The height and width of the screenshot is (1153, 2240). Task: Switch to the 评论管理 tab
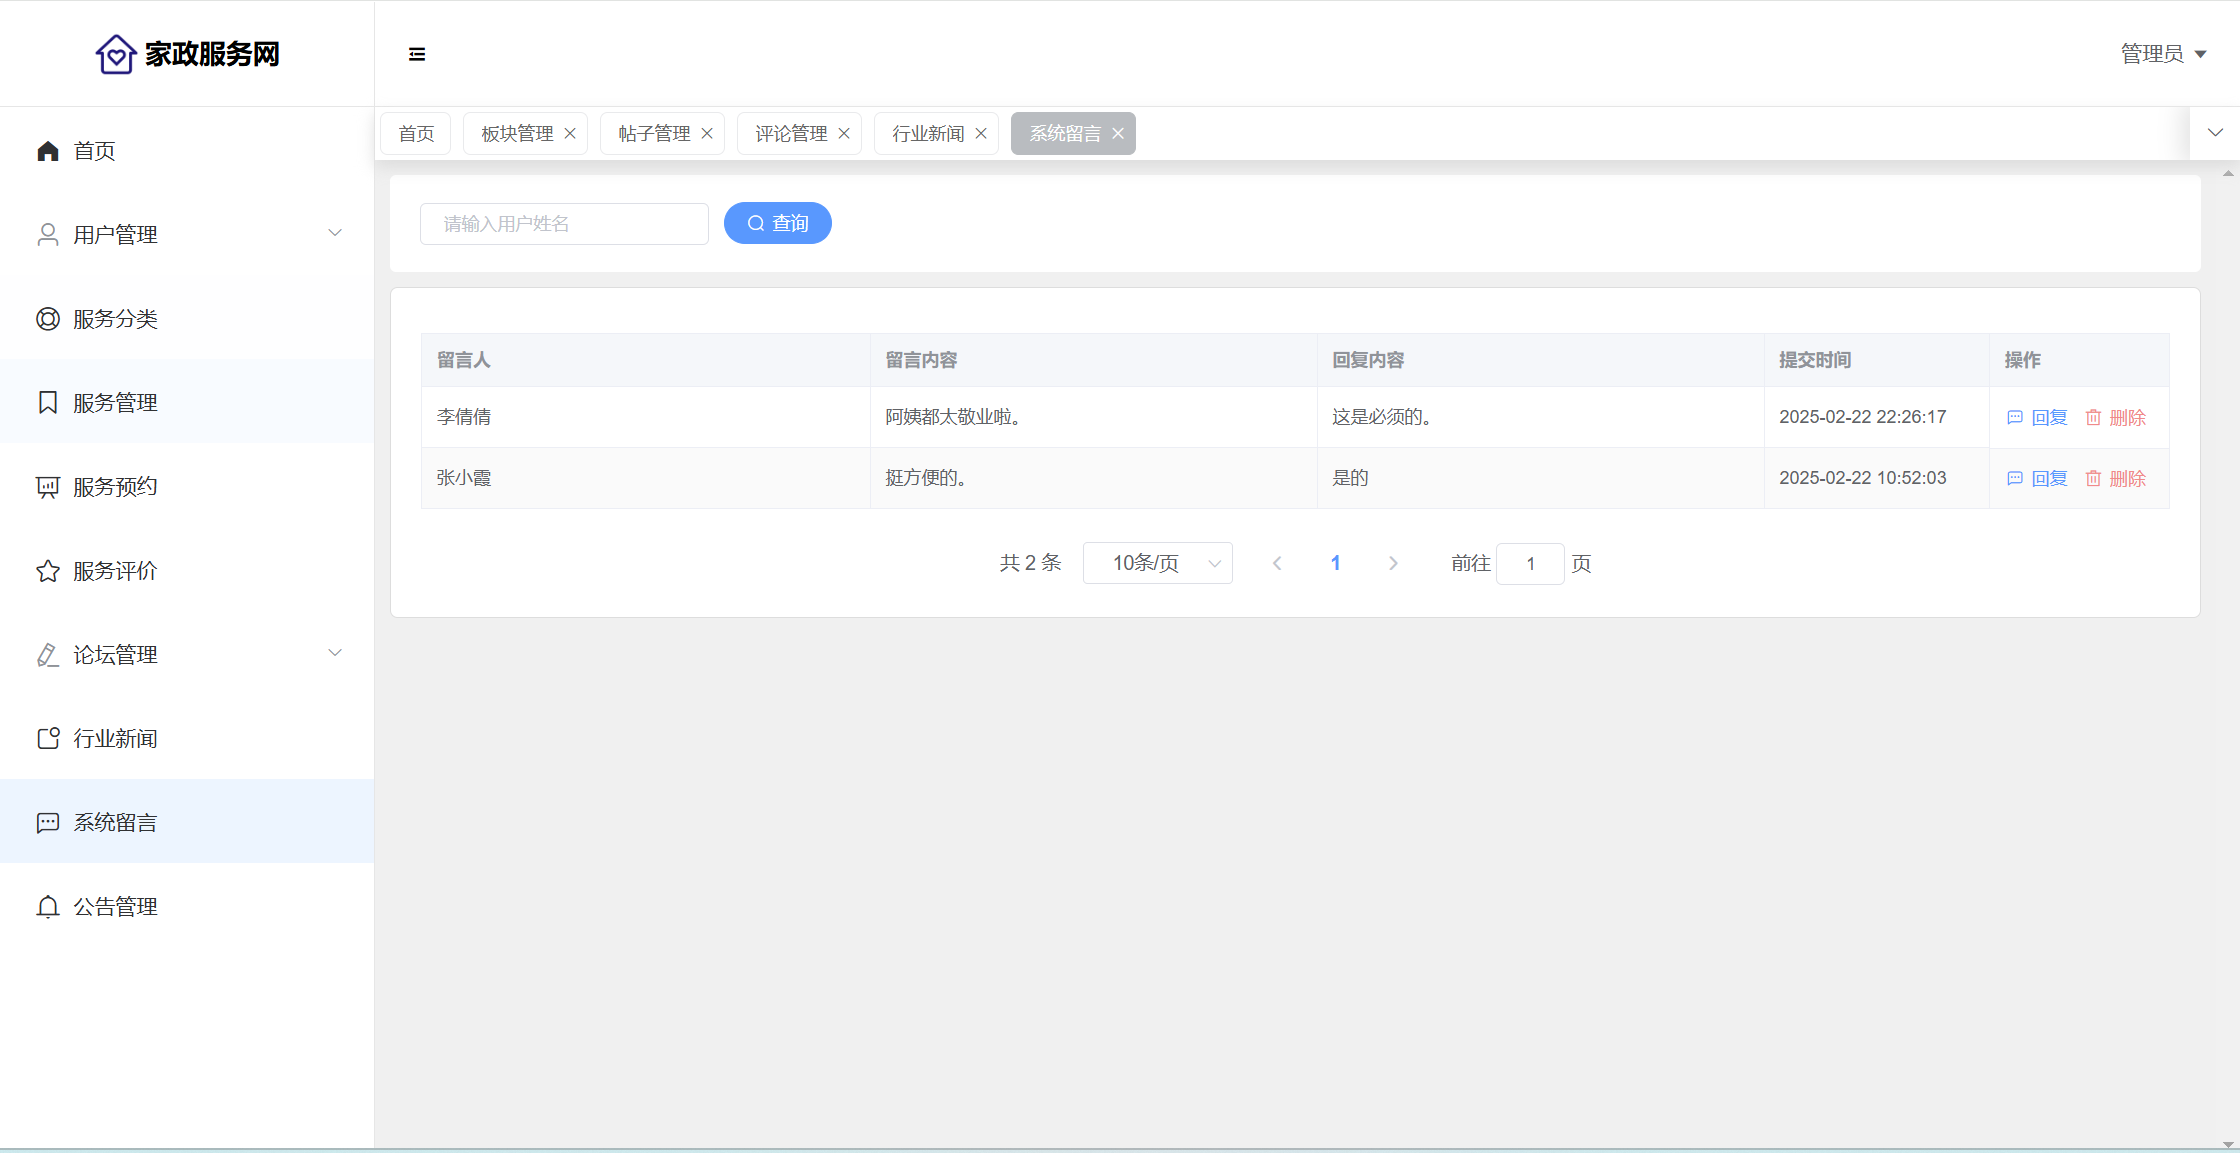pyautogui.click(x=791, y=134)
